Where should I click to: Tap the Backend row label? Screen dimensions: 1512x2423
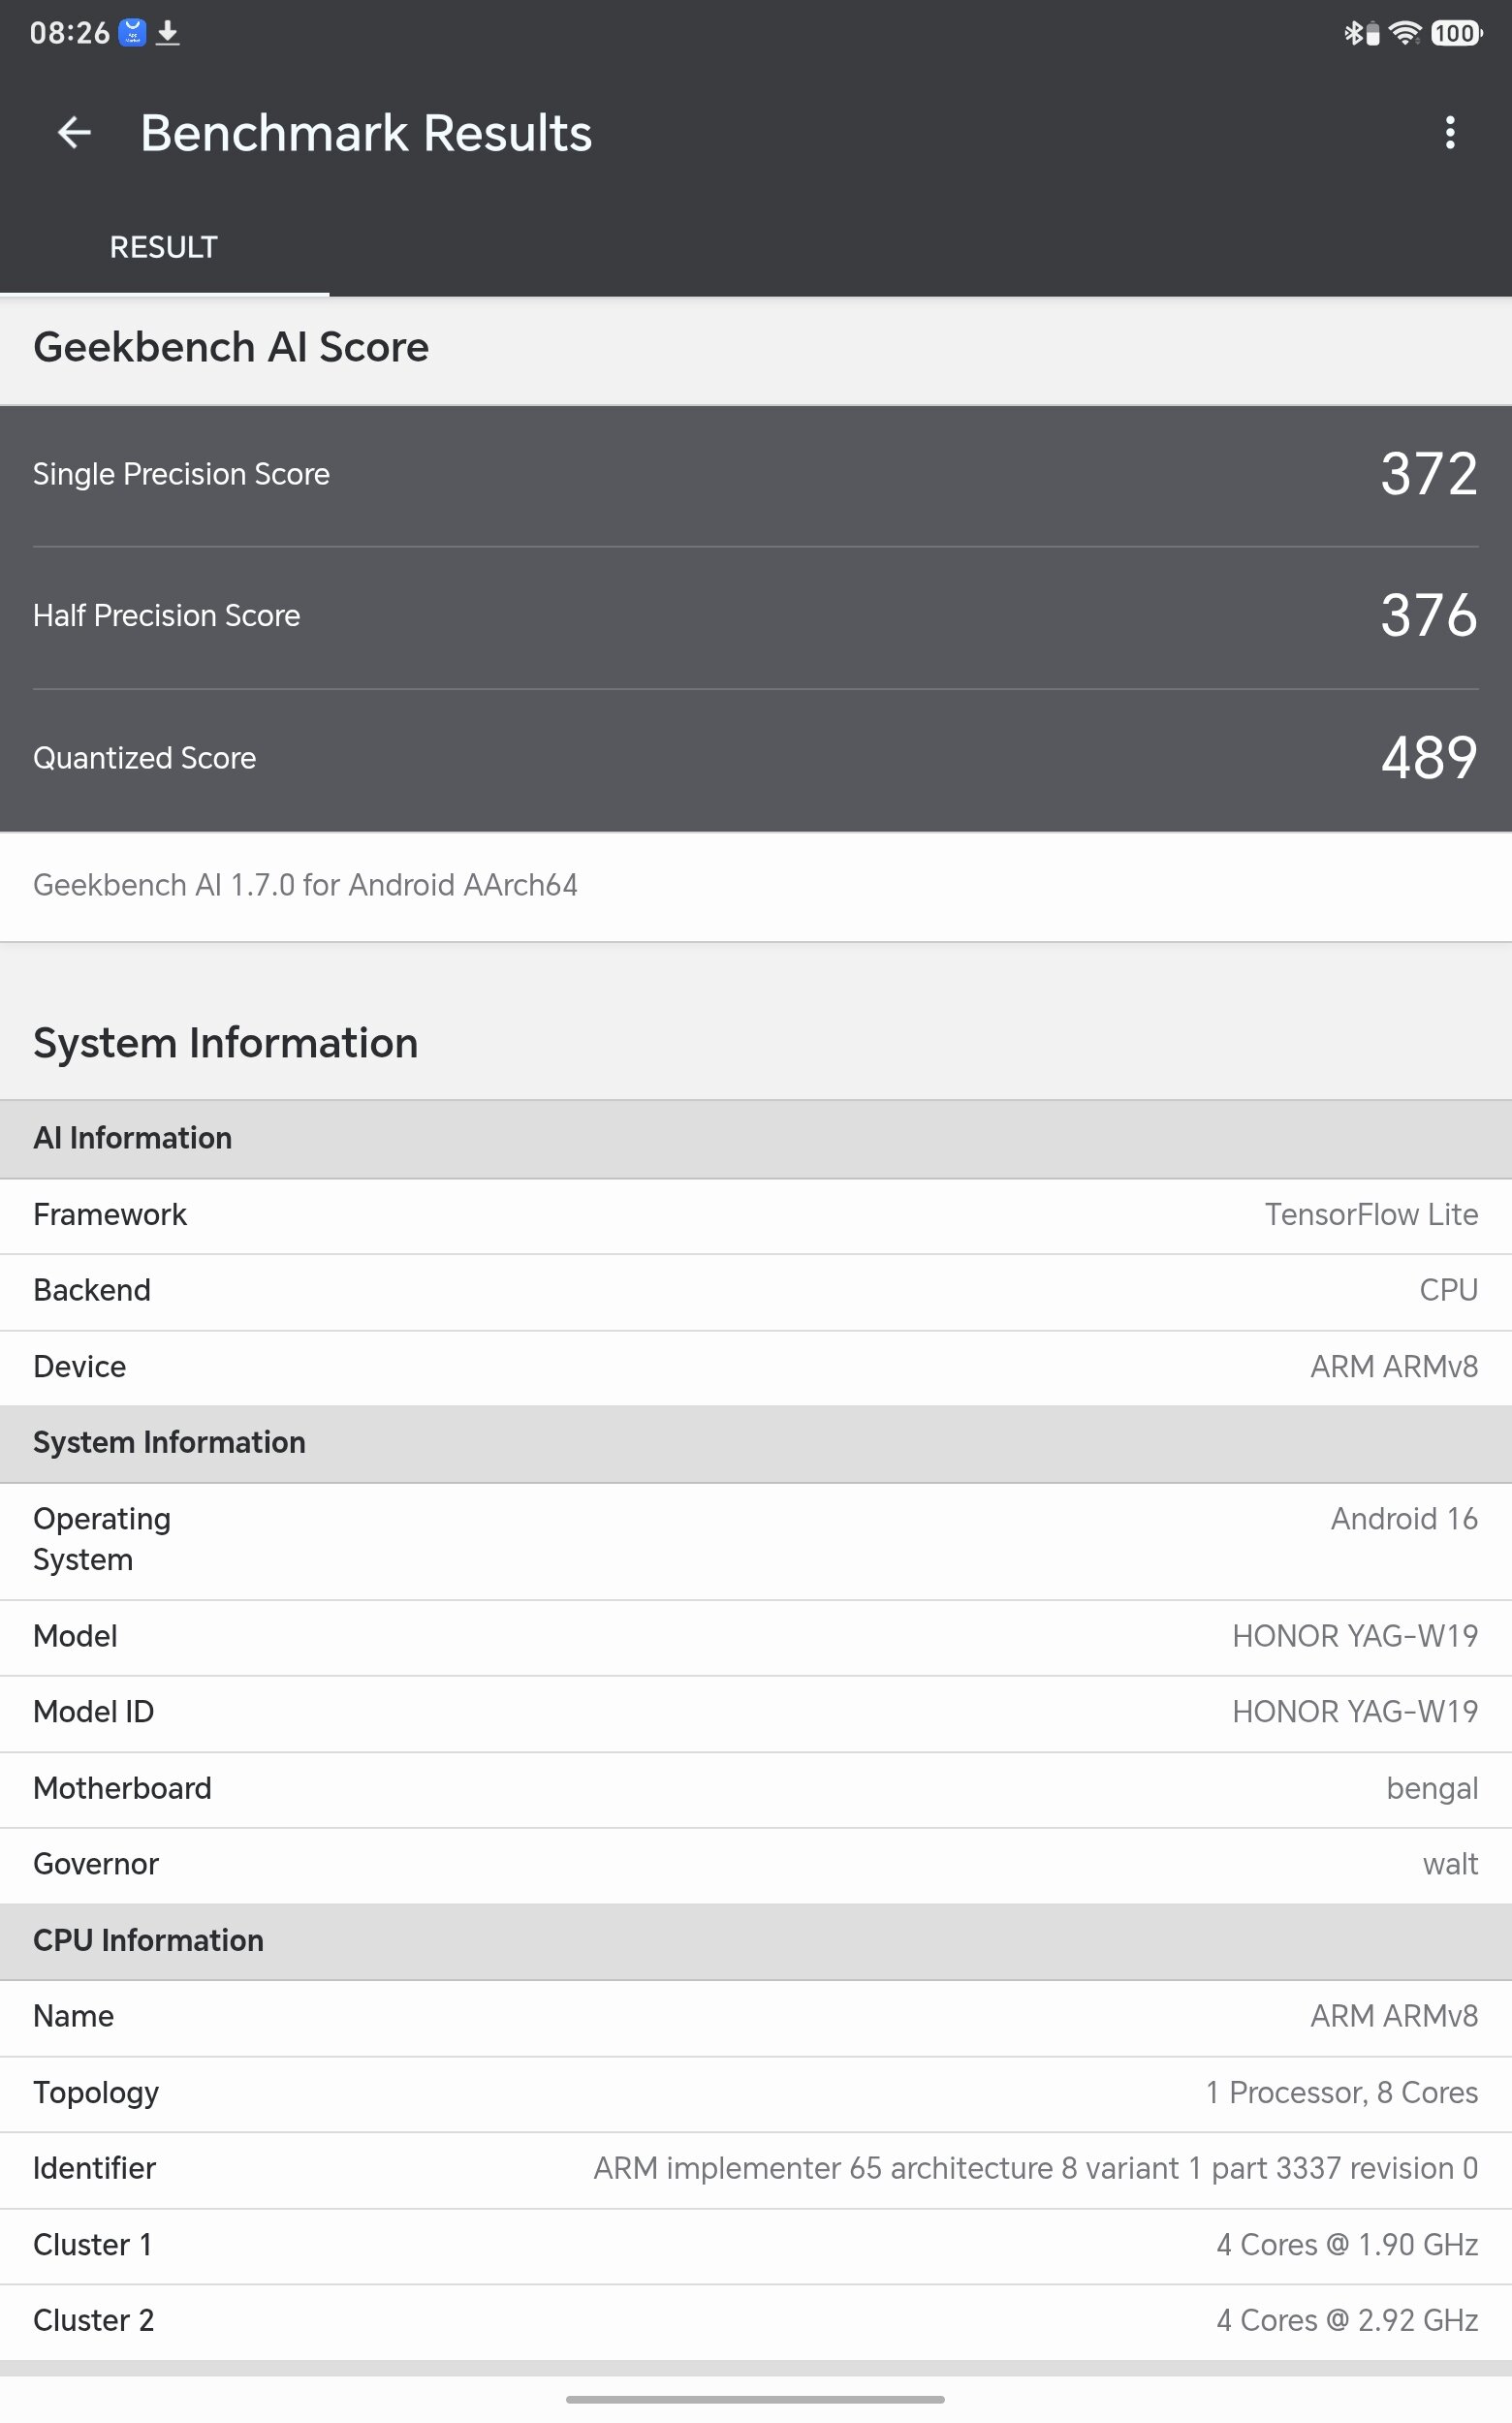92,1291
